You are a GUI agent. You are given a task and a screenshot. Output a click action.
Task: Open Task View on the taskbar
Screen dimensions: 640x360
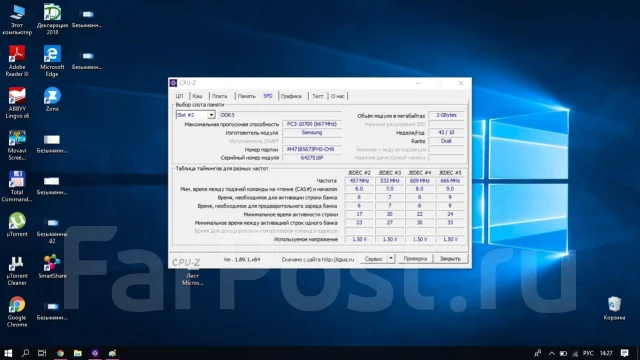point(42,353)
